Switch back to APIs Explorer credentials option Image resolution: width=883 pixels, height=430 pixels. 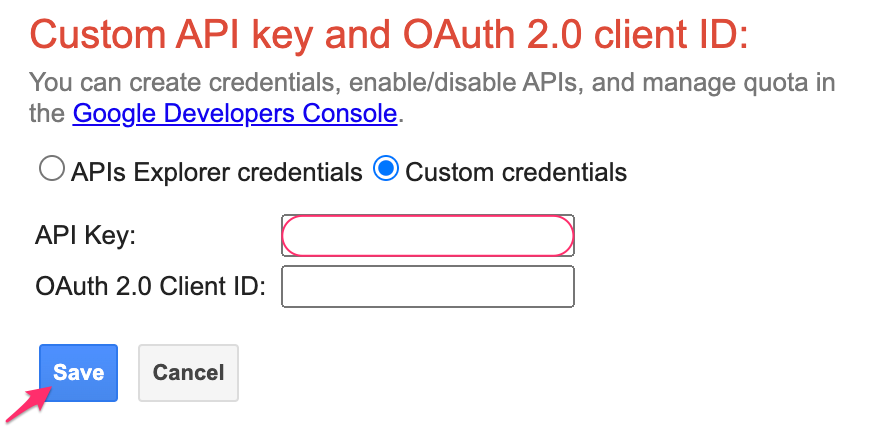(x=51, y=170)
